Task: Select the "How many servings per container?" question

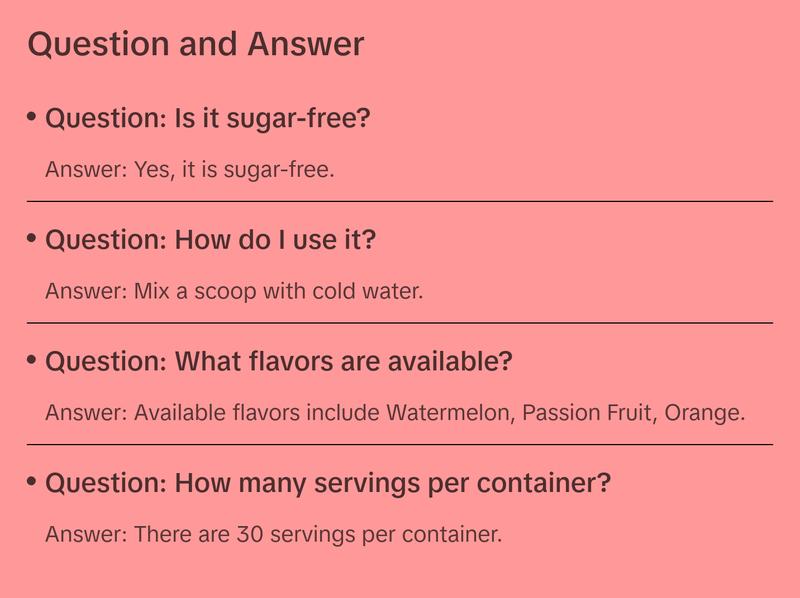Action: [328, 484]
